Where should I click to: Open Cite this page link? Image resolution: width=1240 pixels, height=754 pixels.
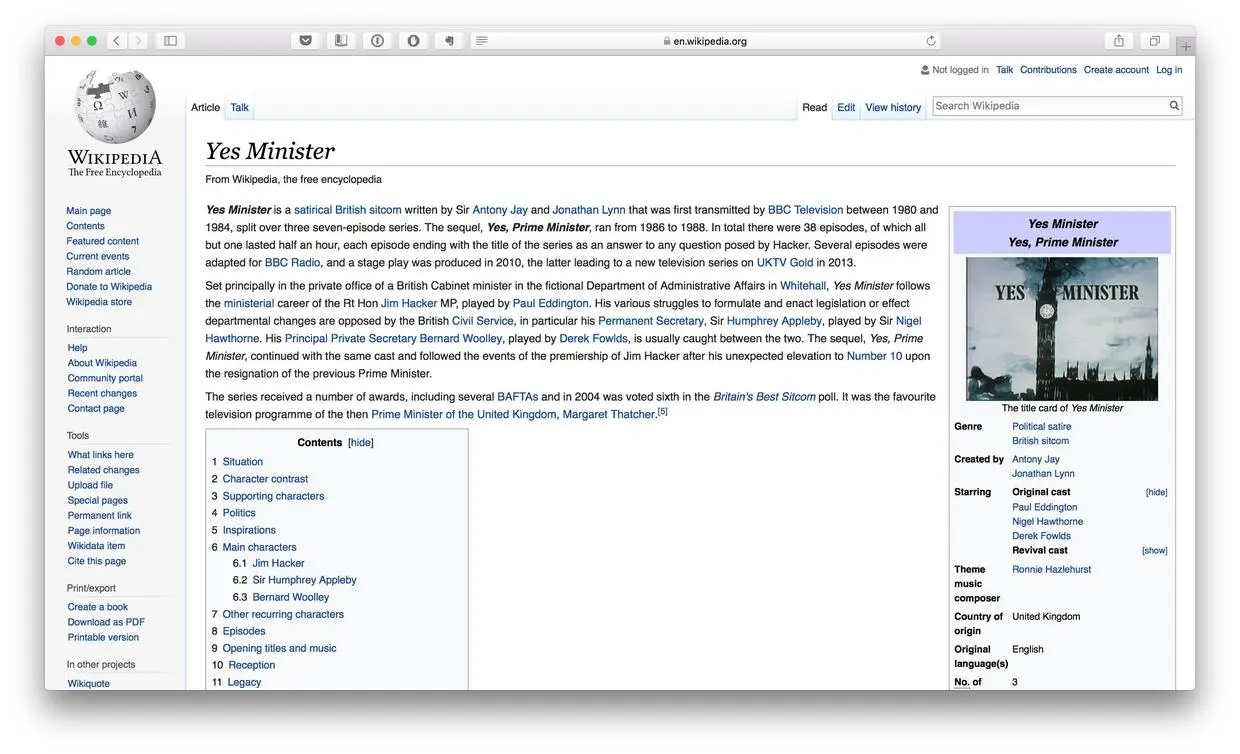pos(97,561)
